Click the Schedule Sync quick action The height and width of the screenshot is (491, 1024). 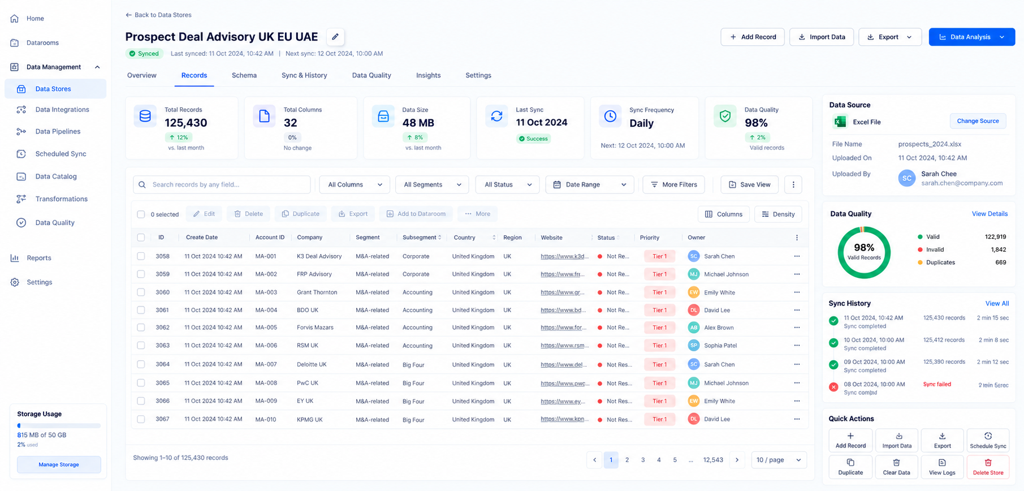(987, 440)
